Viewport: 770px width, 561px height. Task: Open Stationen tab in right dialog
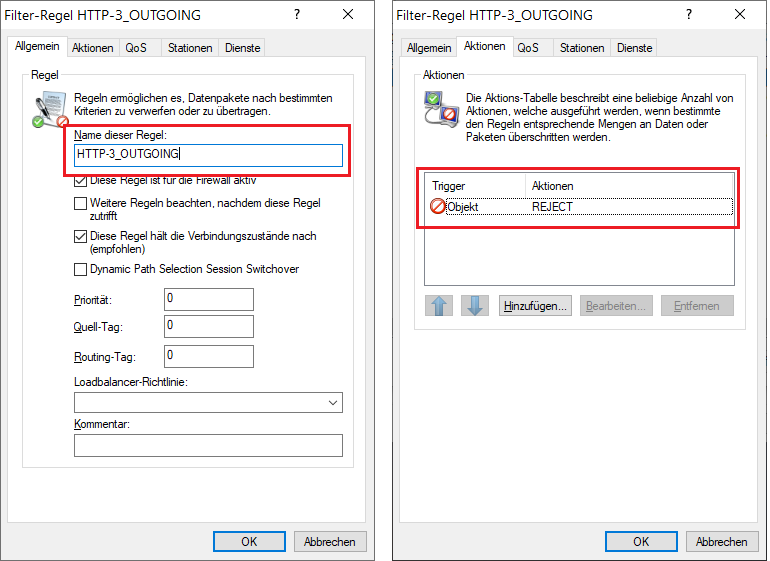580,48
